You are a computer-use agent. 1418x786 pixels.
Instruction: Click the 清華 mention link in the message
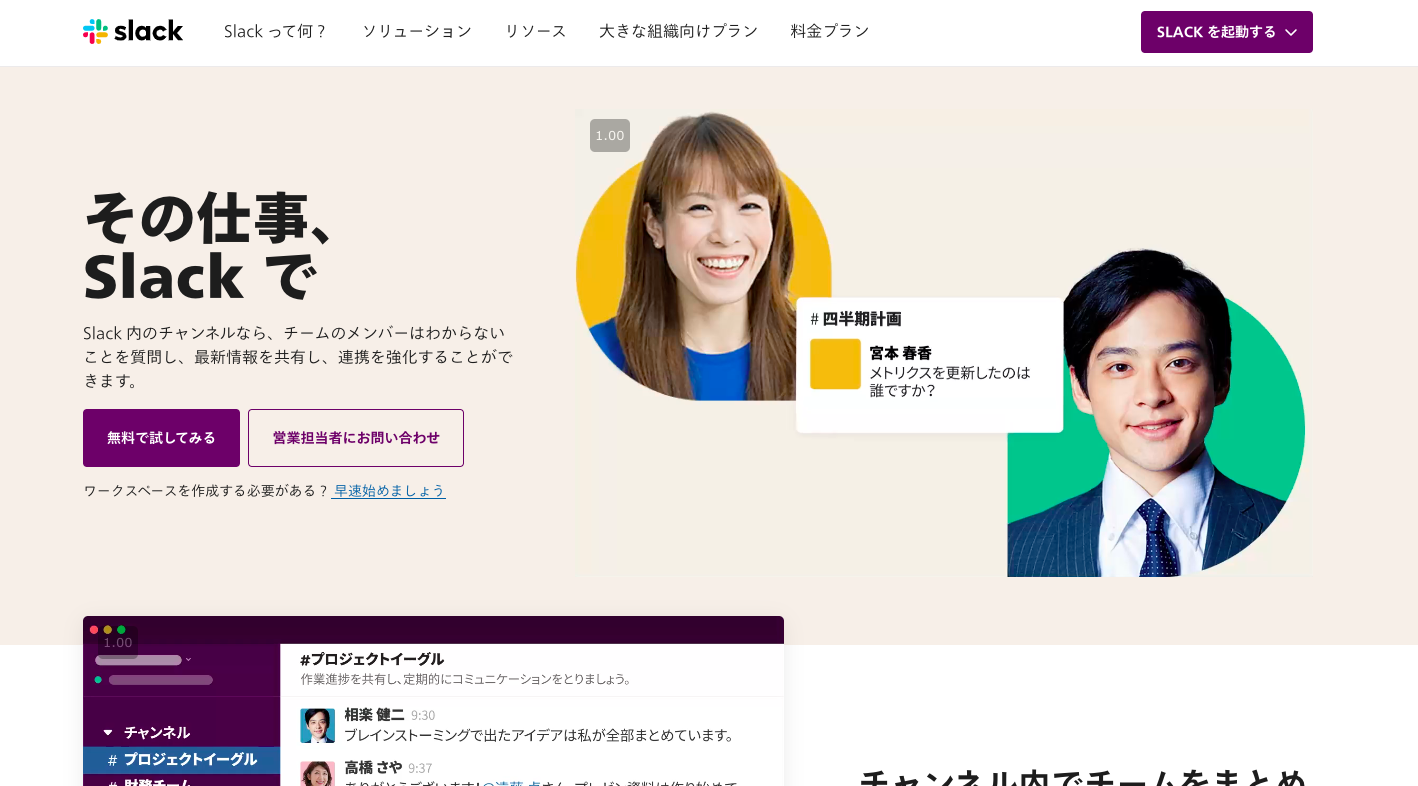point(509,783)
